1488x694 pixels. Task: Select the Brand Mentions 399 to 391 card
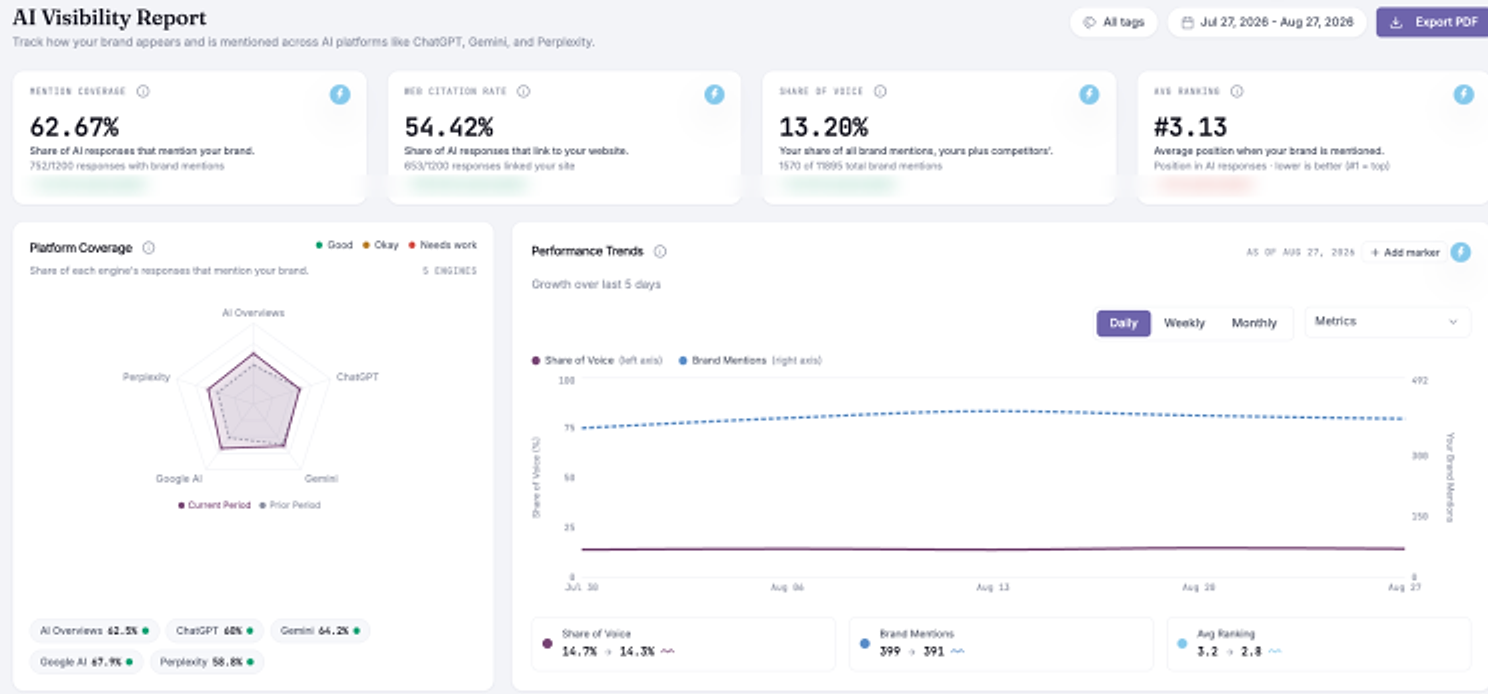pos(1000,643)
